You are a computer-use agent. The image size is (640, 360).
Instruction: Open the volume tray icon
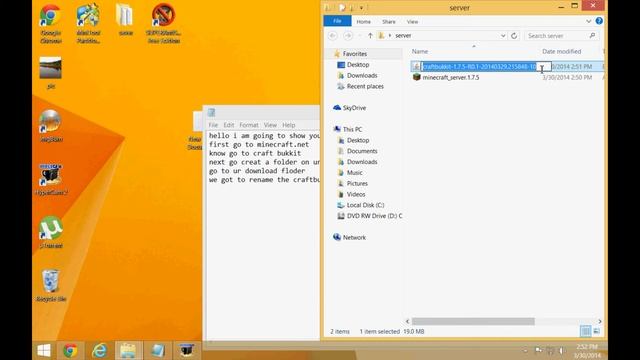pos(562,350)
